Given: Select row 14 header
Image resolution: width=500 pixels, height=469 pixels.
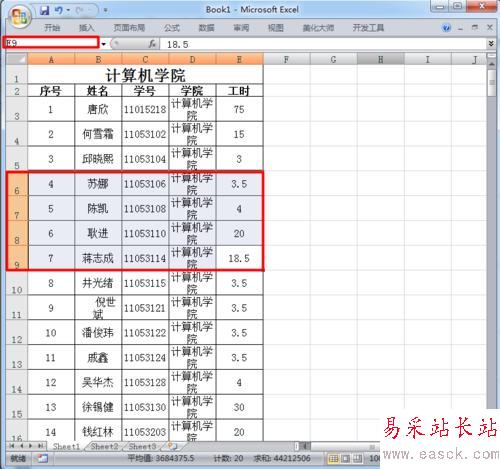Looking at the screenshot, I should [17, 382].
